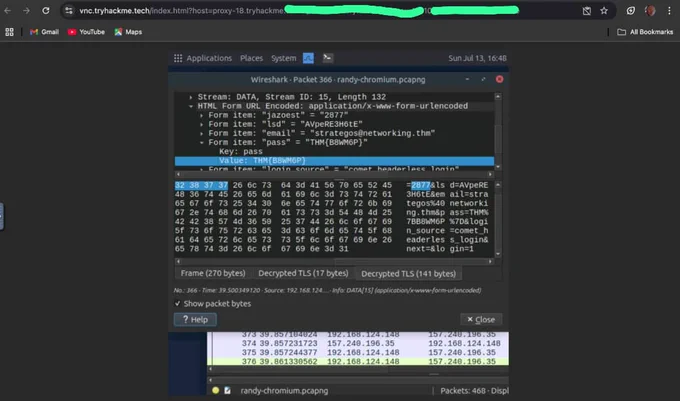The image size is (680, 401).
Task: Select packet 373 in main Wireshark list
Action: [358, 335]
